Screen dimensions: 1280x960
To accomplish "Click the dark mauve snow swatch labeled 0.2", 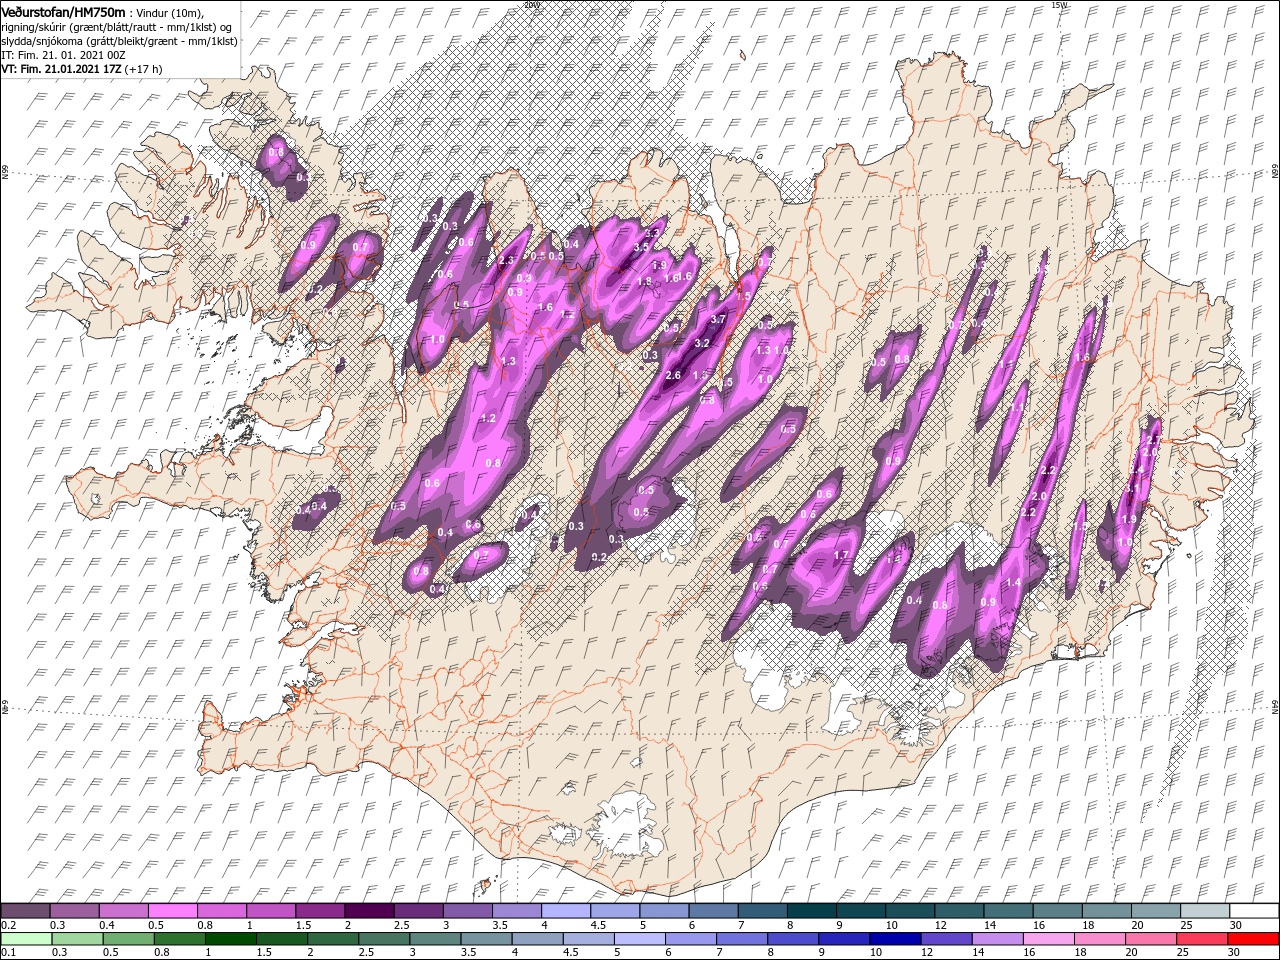I will [25, 911].
